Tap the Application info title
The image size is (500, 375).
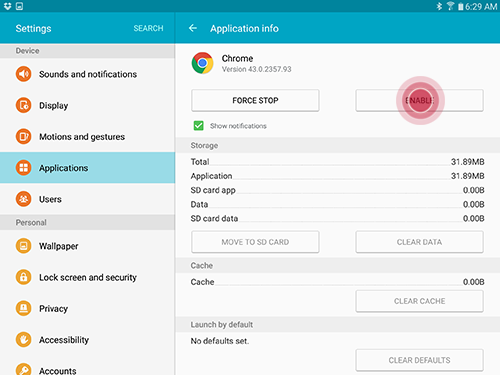(x=244, y=28)
